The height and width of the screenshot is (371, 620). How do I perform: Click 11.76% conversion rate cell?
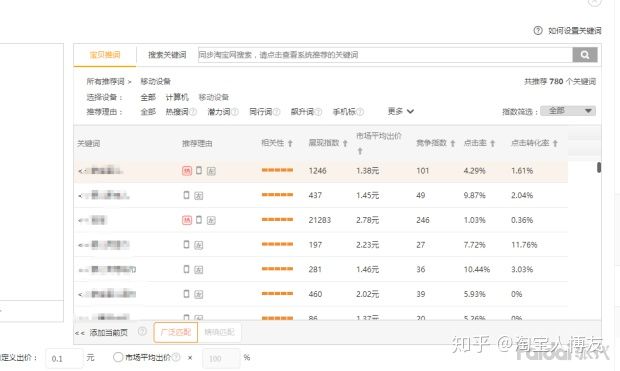(x=524, y=245)
